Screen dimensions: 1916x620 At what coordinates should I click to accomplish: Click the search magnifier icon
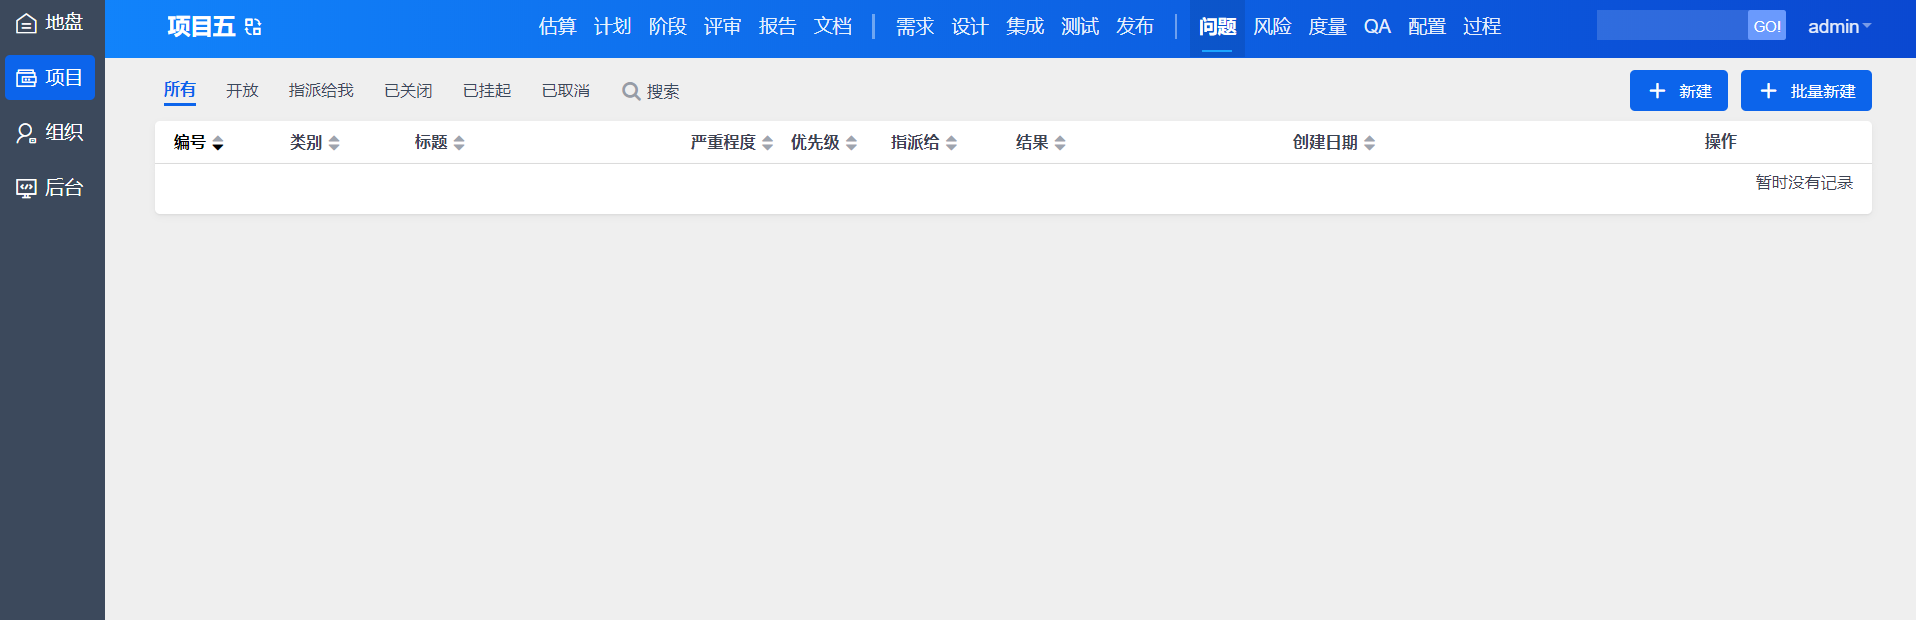631,91
